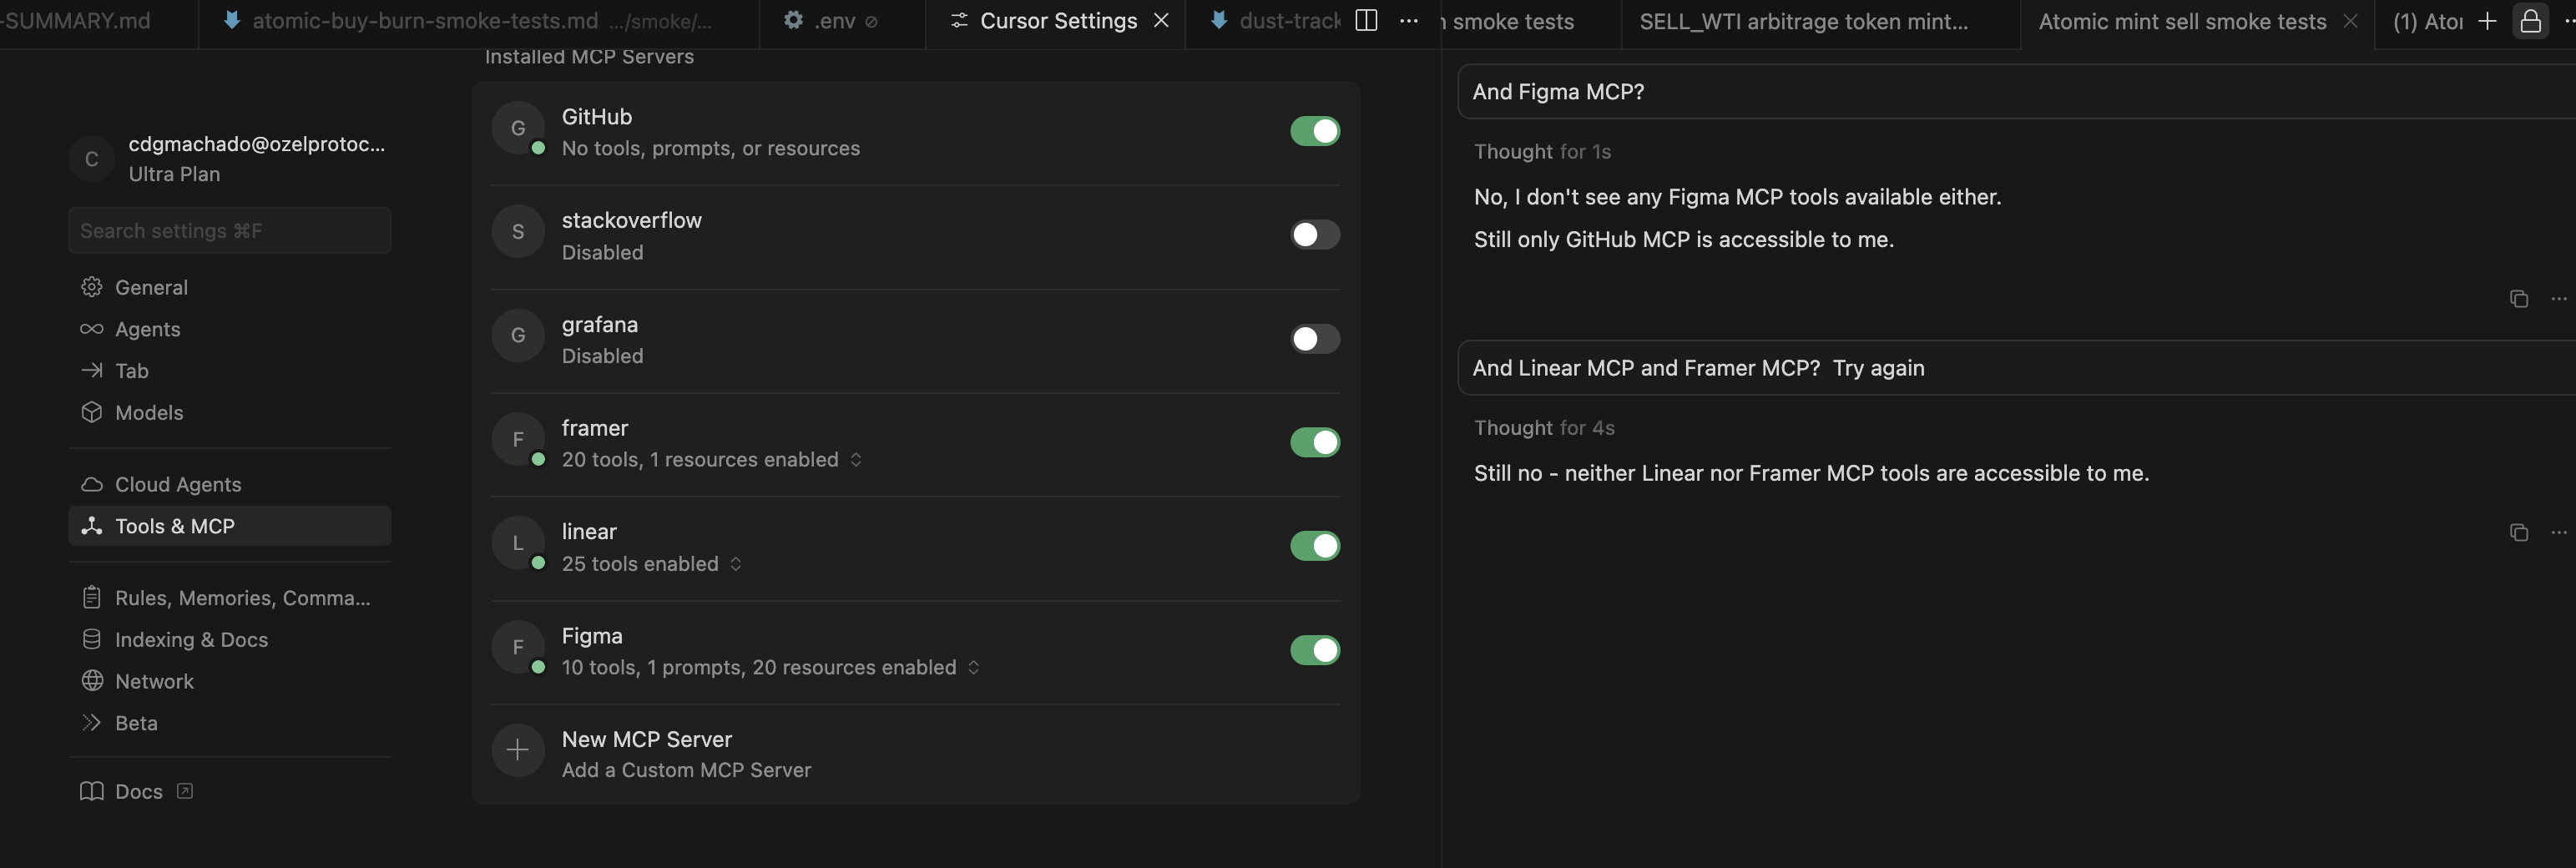Screen dimensions: 2576x868
Task: Open the Agents settings section
Action: tap(229, 329)
